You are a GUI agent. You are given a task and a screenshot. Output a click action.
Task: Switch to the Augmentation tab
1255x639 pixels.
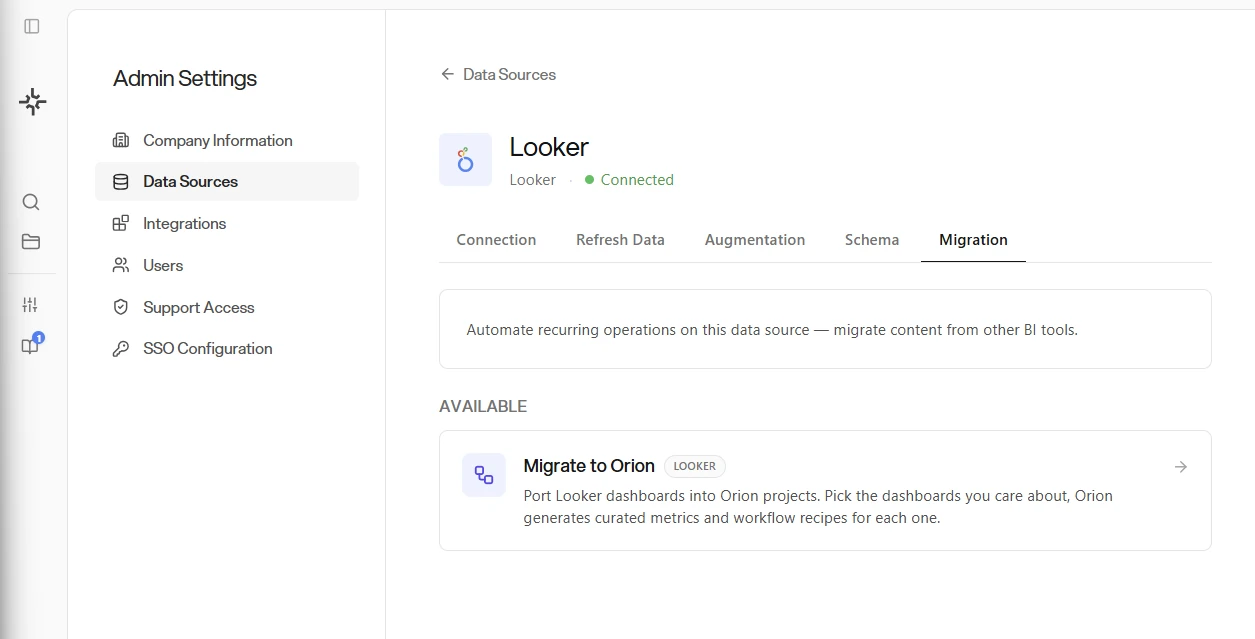tap(755, 240)
